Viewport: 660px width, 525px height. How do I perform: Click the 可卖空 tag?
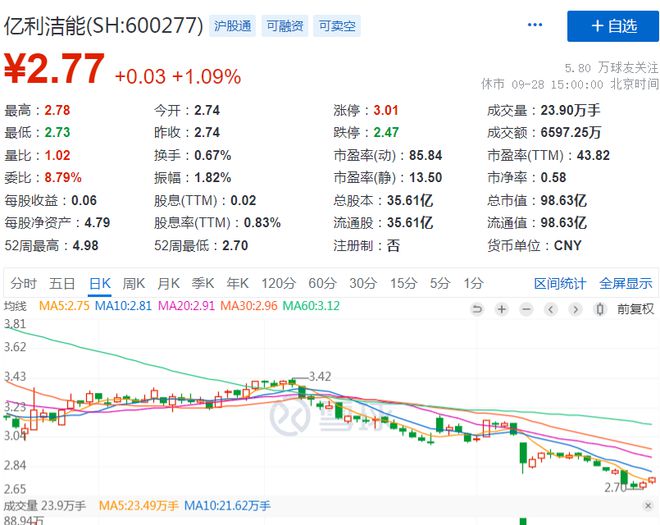[337, 26]
